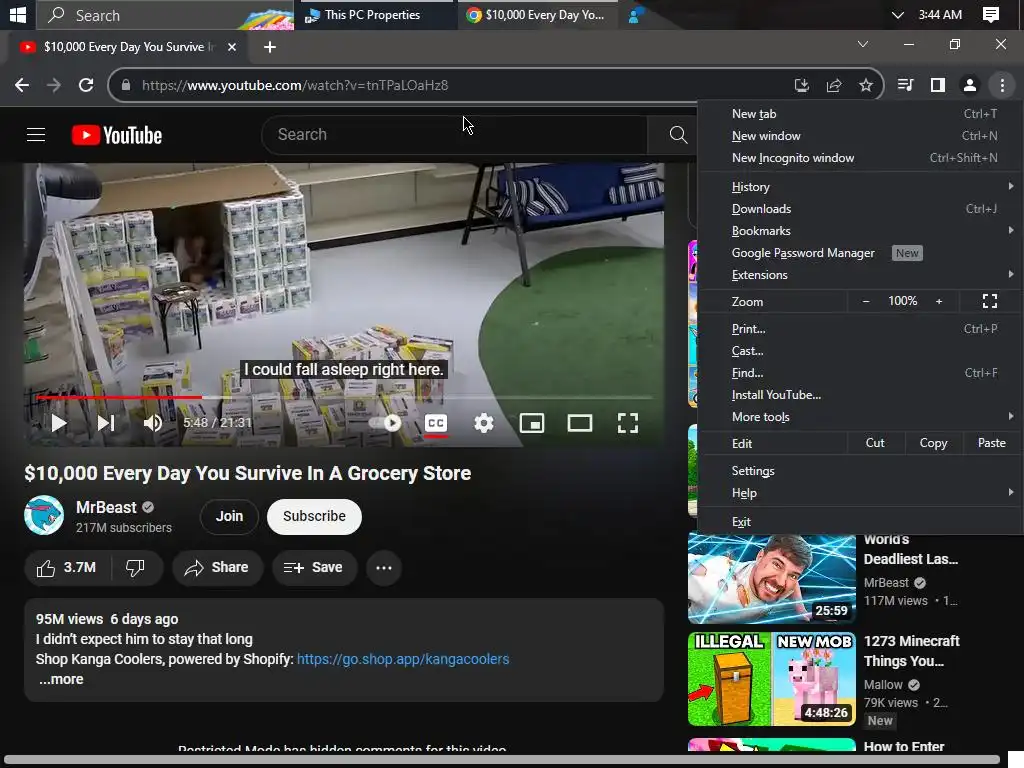Open more actions three-dot button under video

384,568
